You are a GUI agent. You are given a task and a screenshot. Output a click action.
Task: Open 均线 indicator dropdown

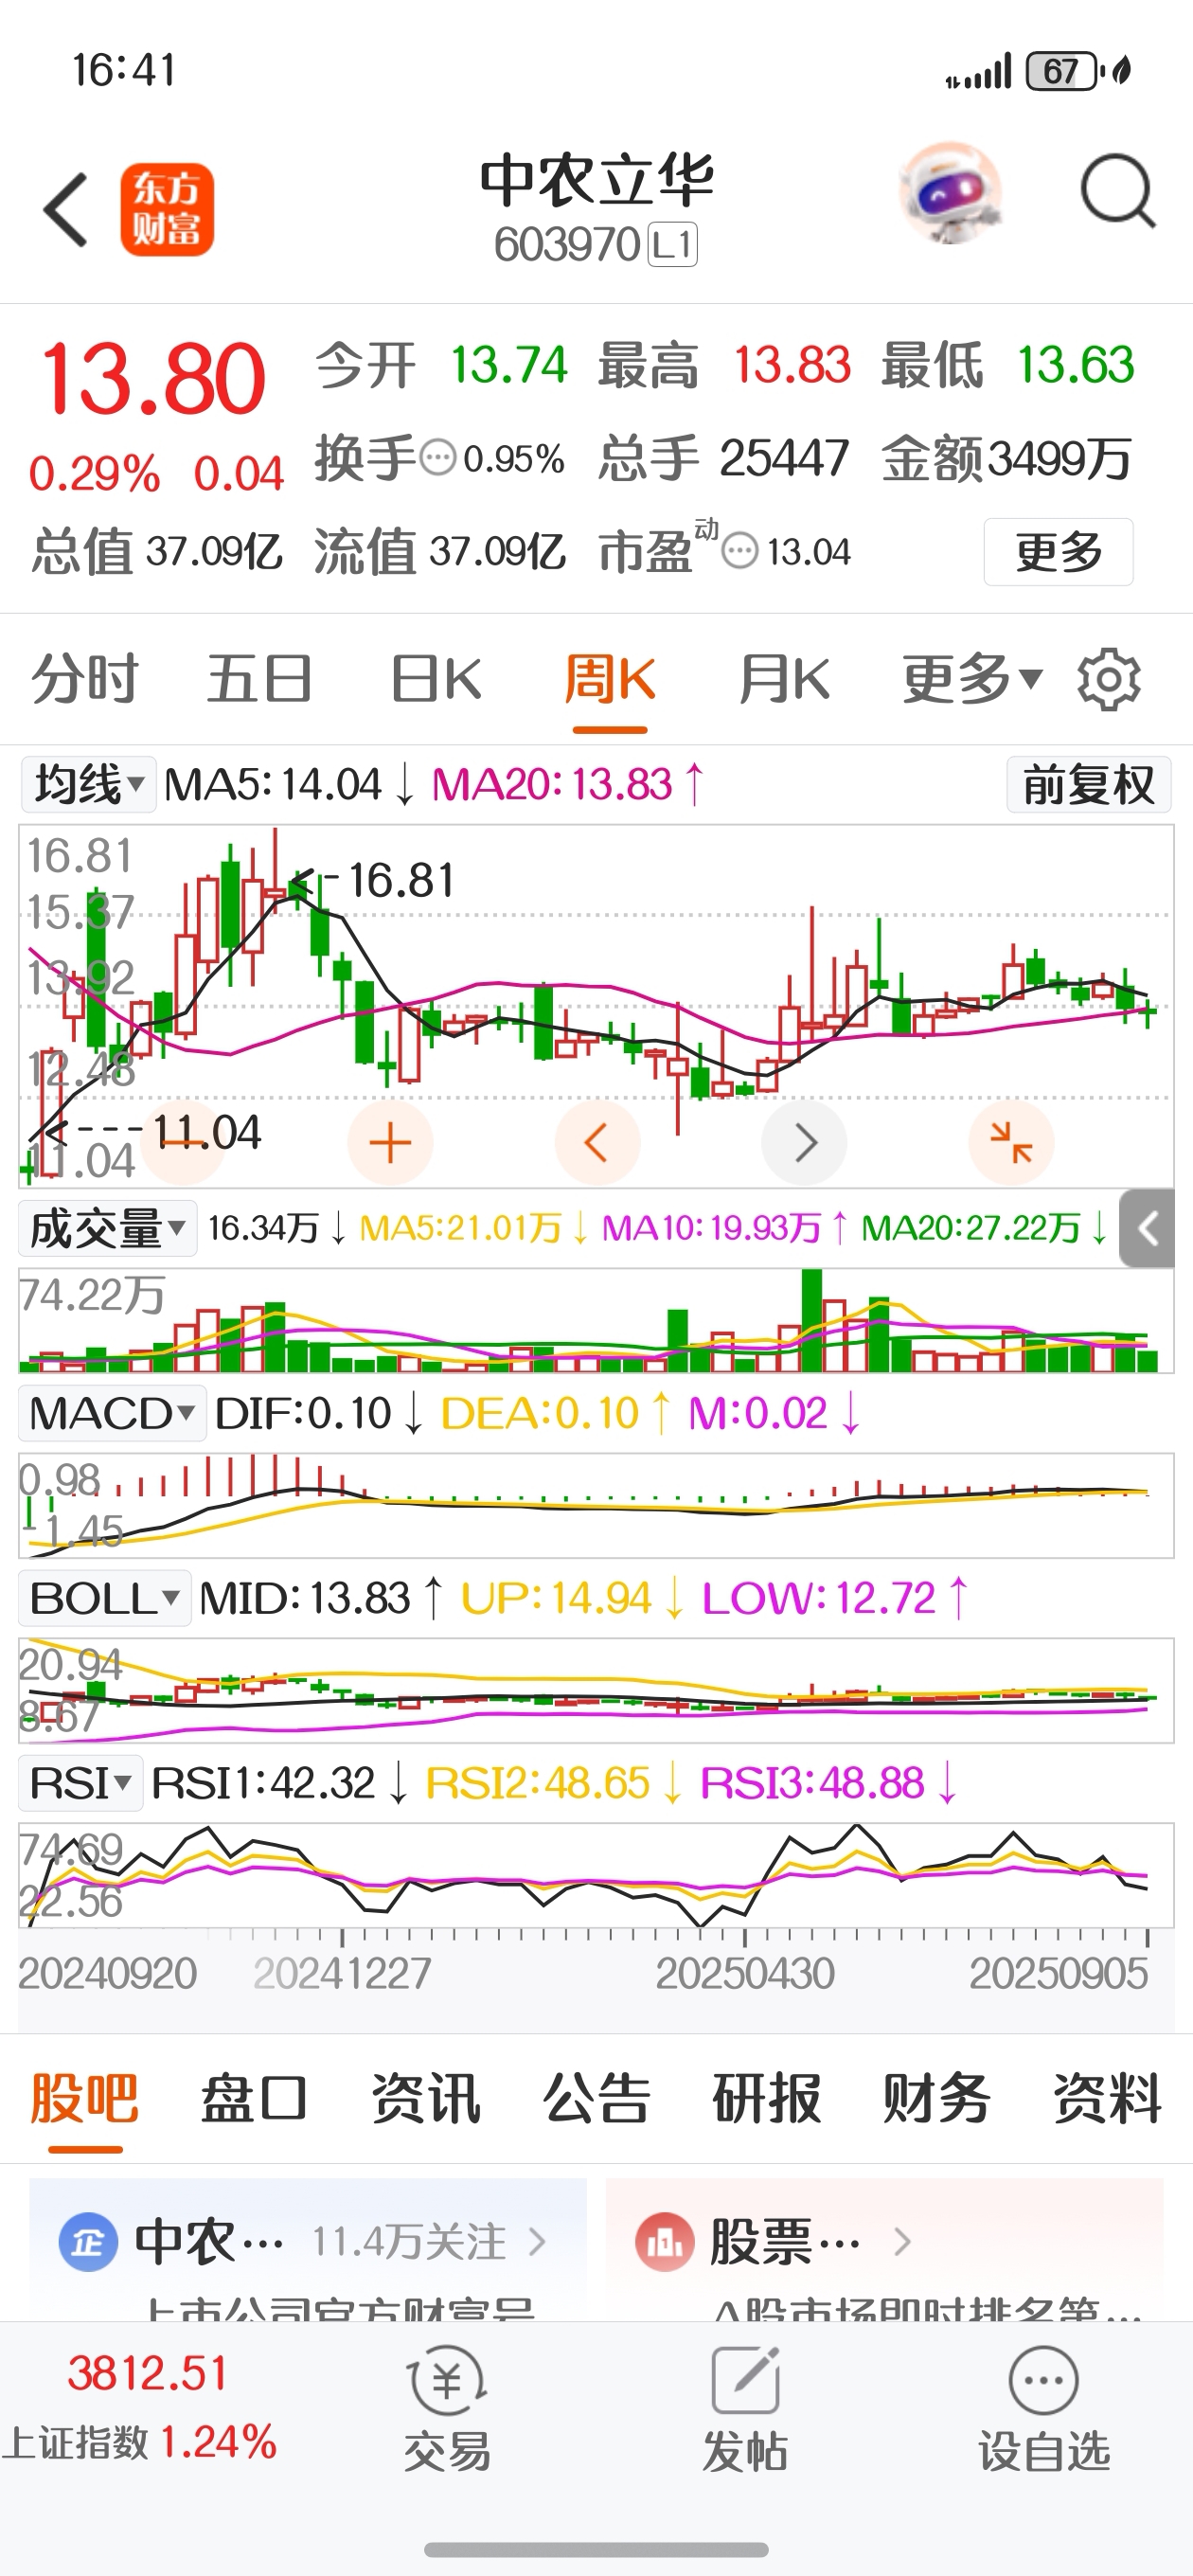[89, 784]
